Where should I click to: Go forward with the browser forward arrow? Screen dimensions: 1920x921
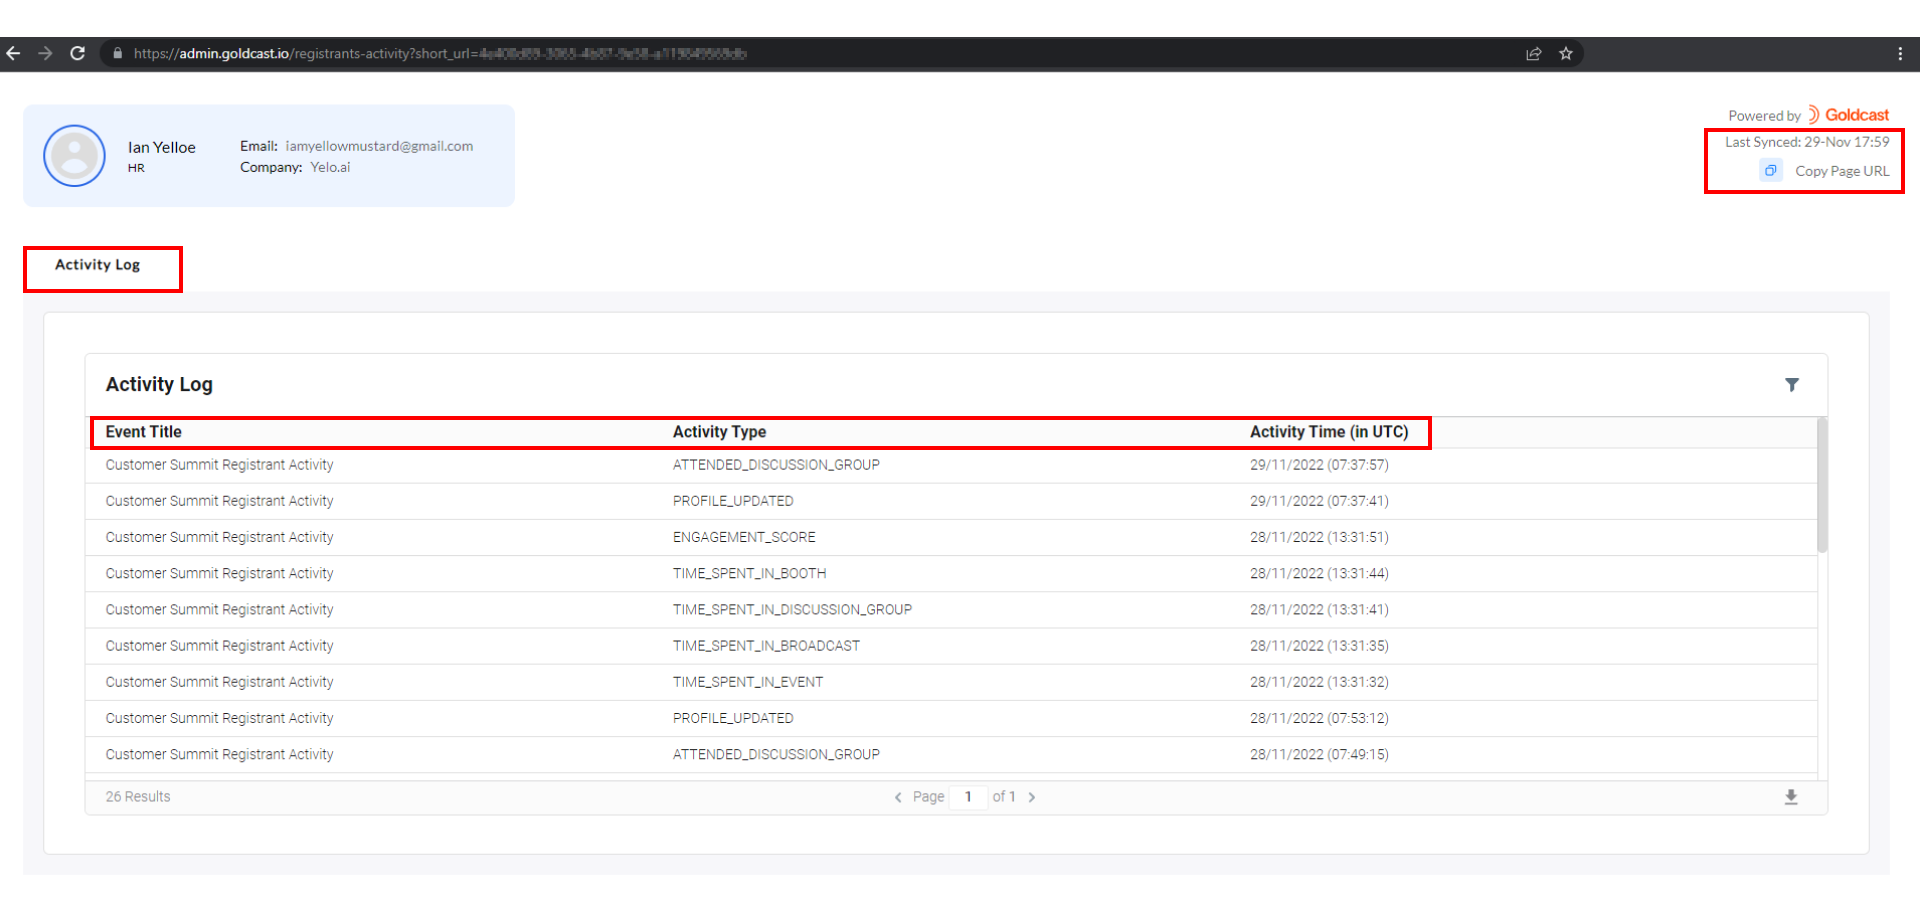coord(45,53)
